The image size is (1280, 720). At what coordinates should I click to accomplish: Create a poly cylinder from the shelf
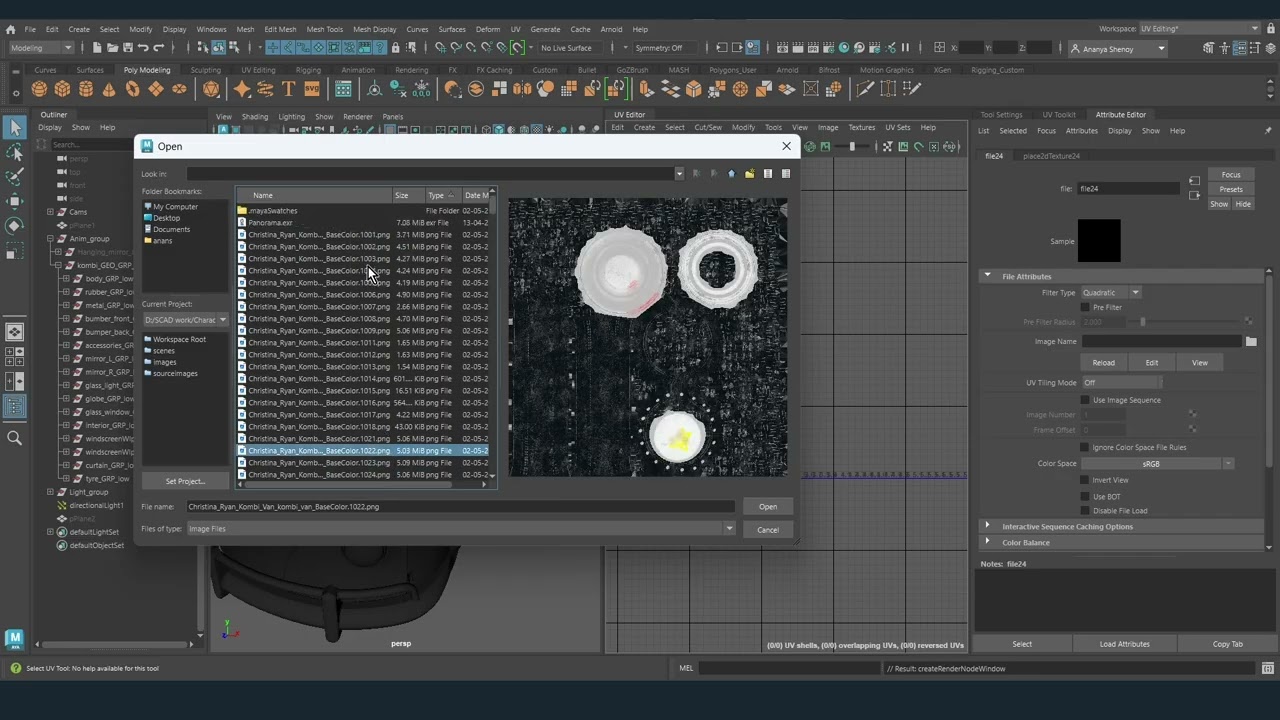point(86,89)
